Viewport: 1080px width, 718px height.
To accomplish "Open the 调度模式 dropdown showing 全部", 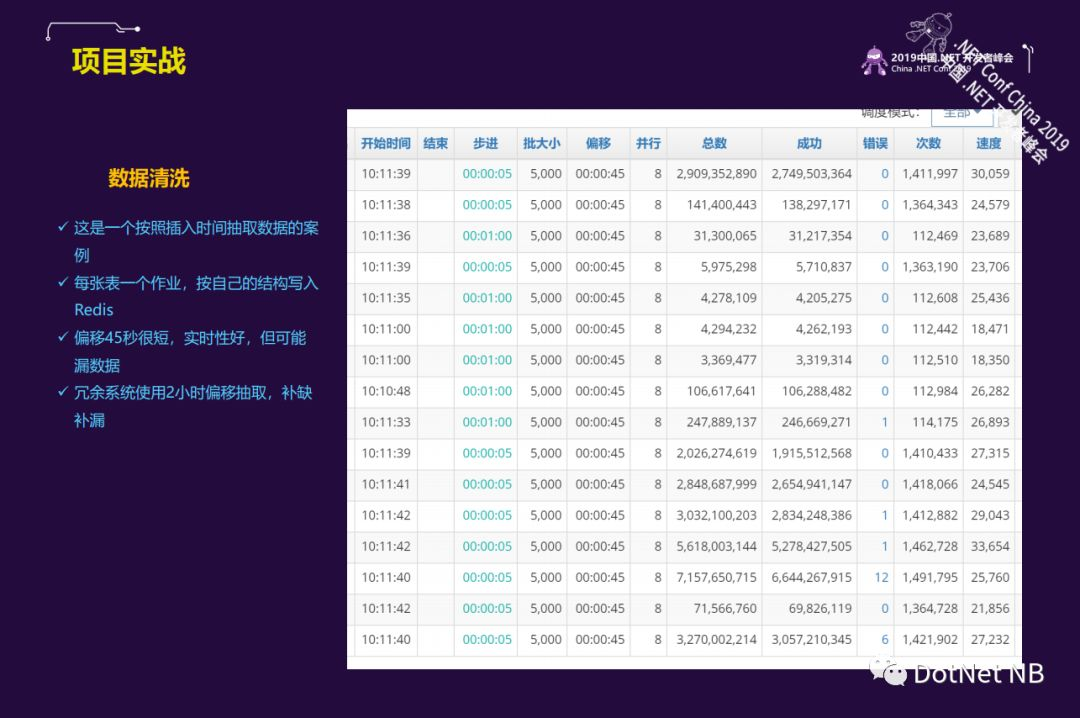I will pos(962,115).
